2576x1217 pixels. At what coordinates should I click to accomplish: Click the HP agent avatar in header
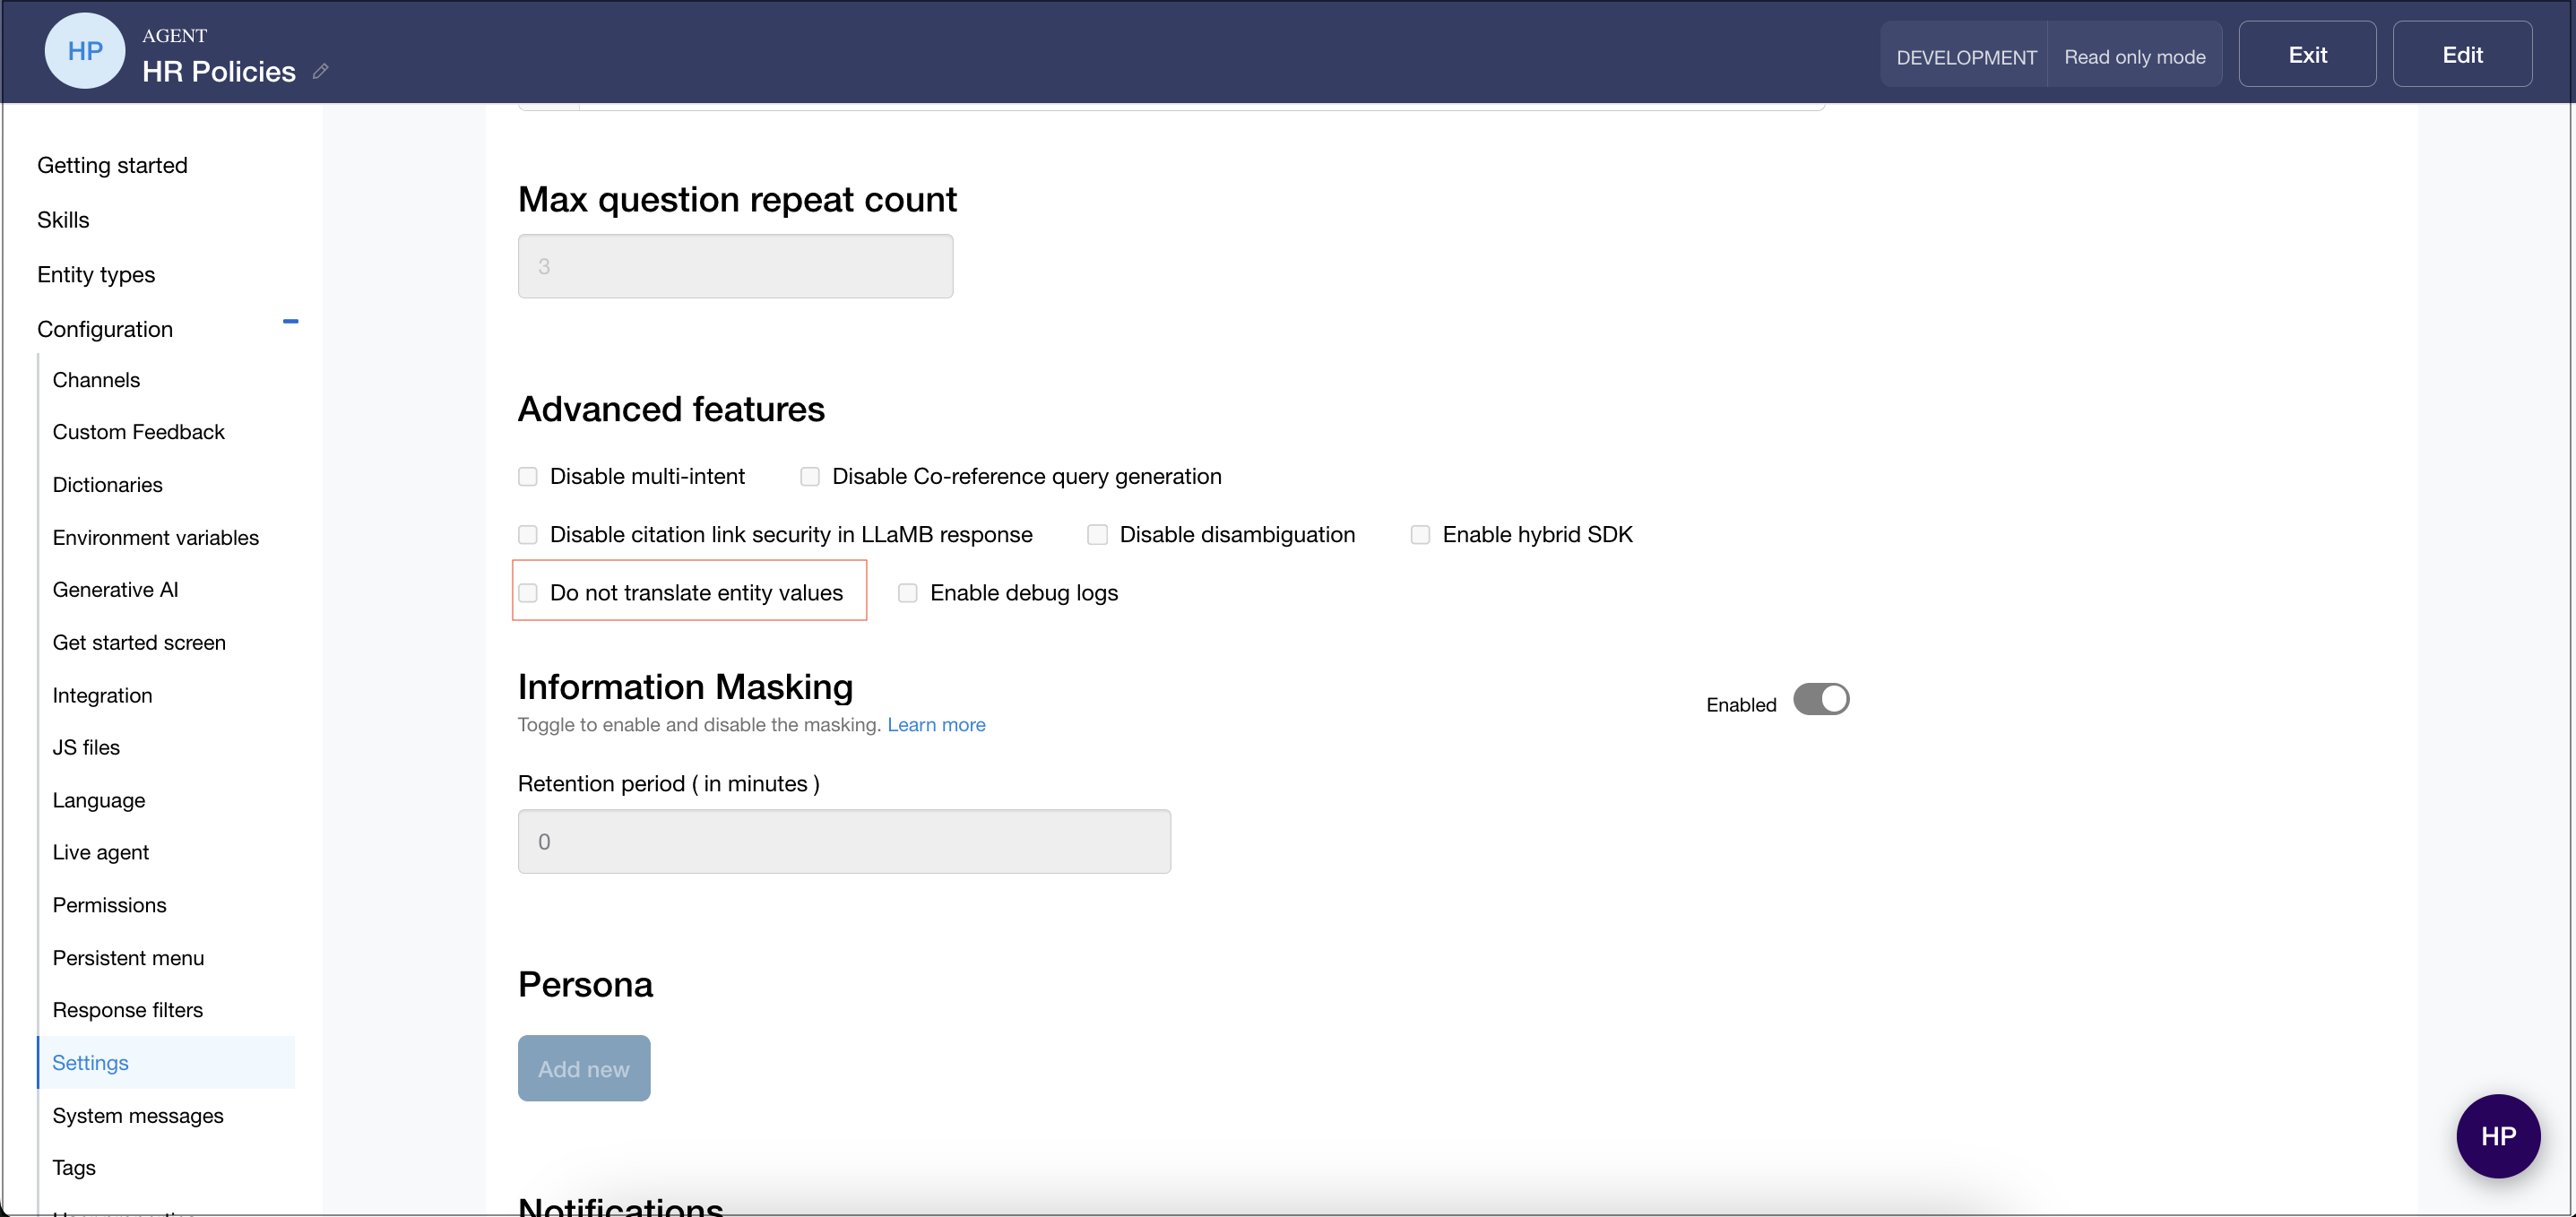point(85,51)
